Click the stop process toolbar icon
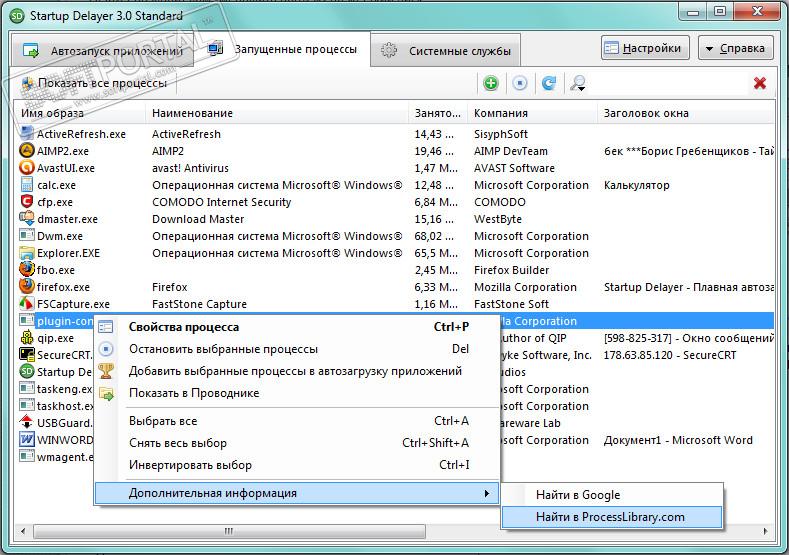 tap(520, 83)
